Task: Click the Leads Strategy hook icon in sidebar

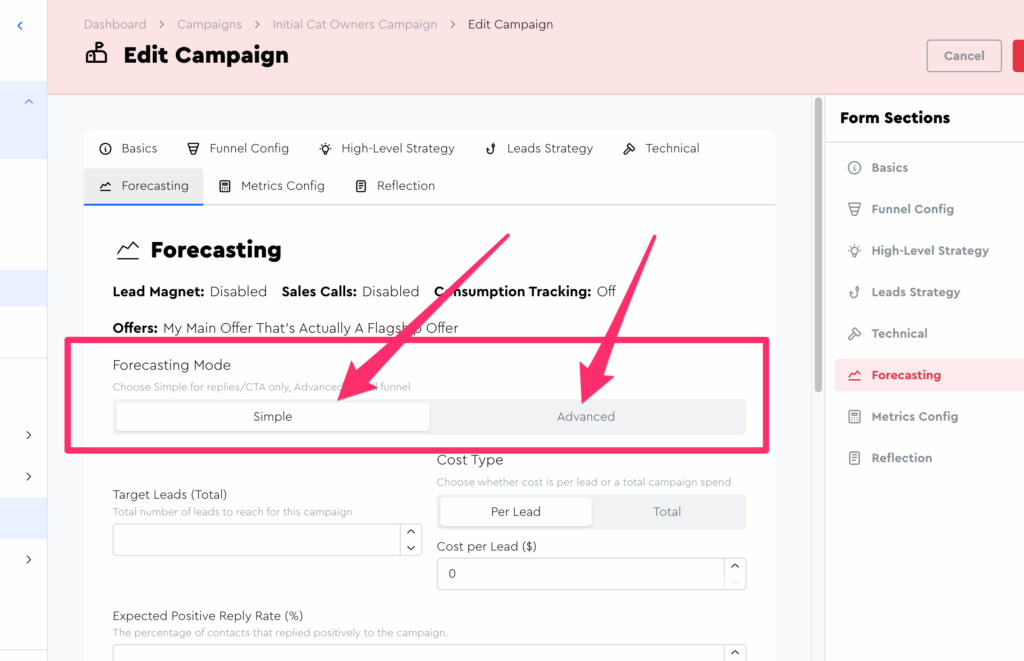Action: click(854, 292)
